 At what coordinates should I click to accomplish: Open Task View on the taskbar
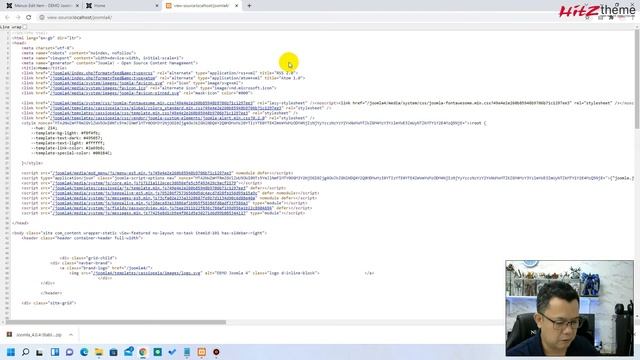point(40,352)
